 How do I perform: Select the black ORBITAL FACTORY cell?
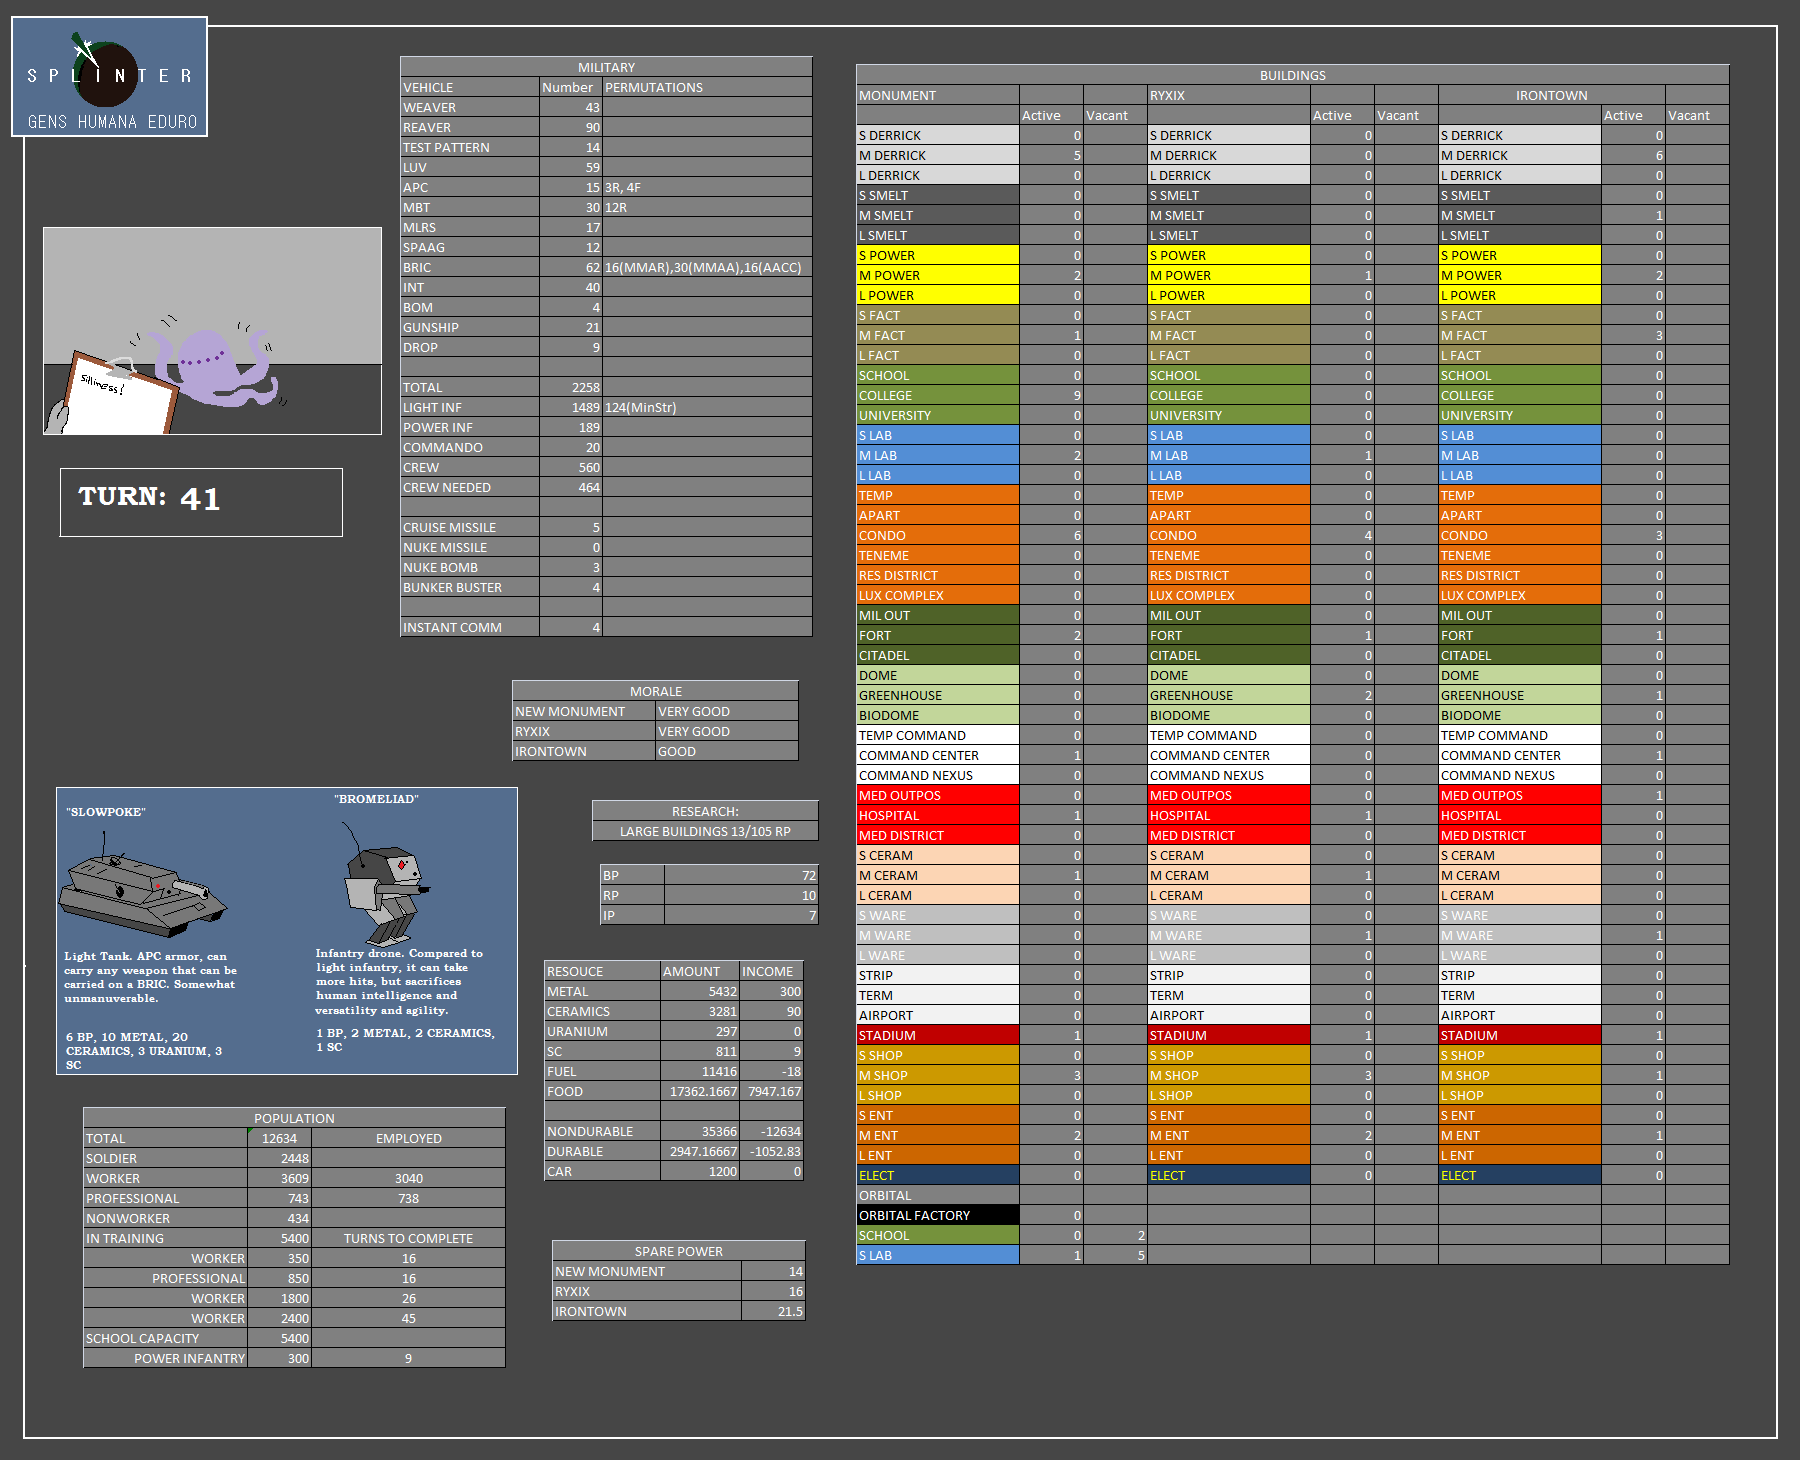(937, 1215)
